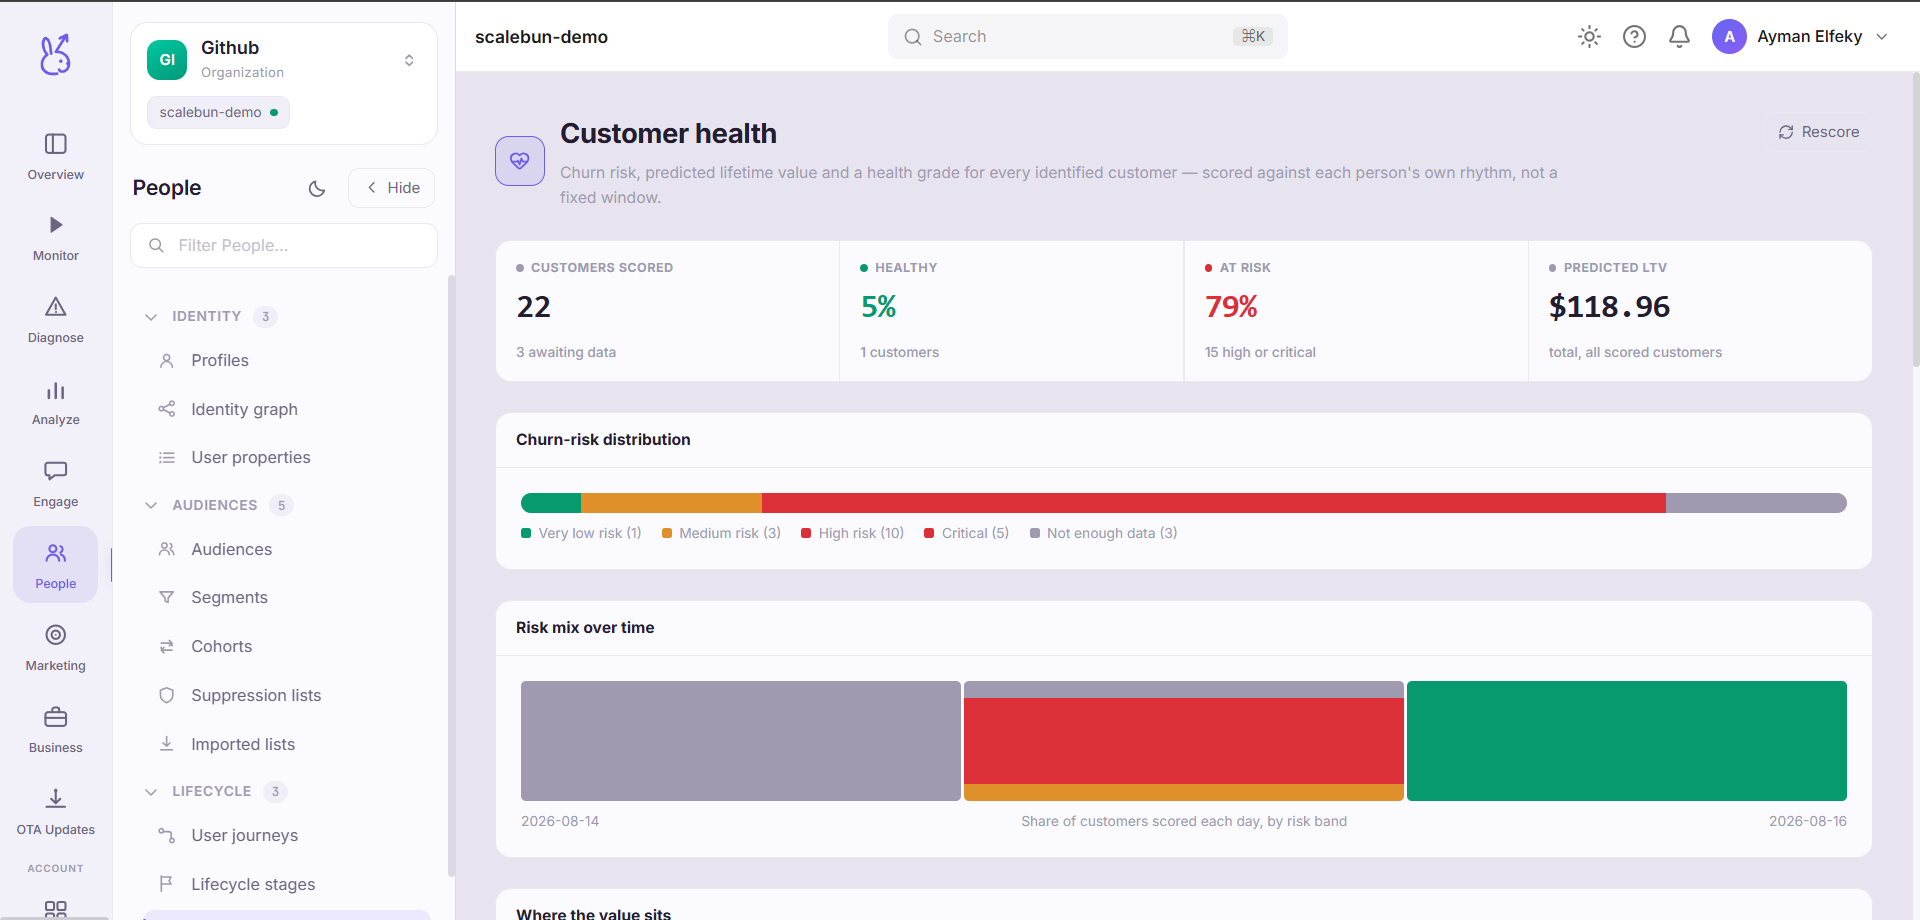Open the notifications bell
The height and width of the screenshot is (920, 1920).
[1679, 37]
